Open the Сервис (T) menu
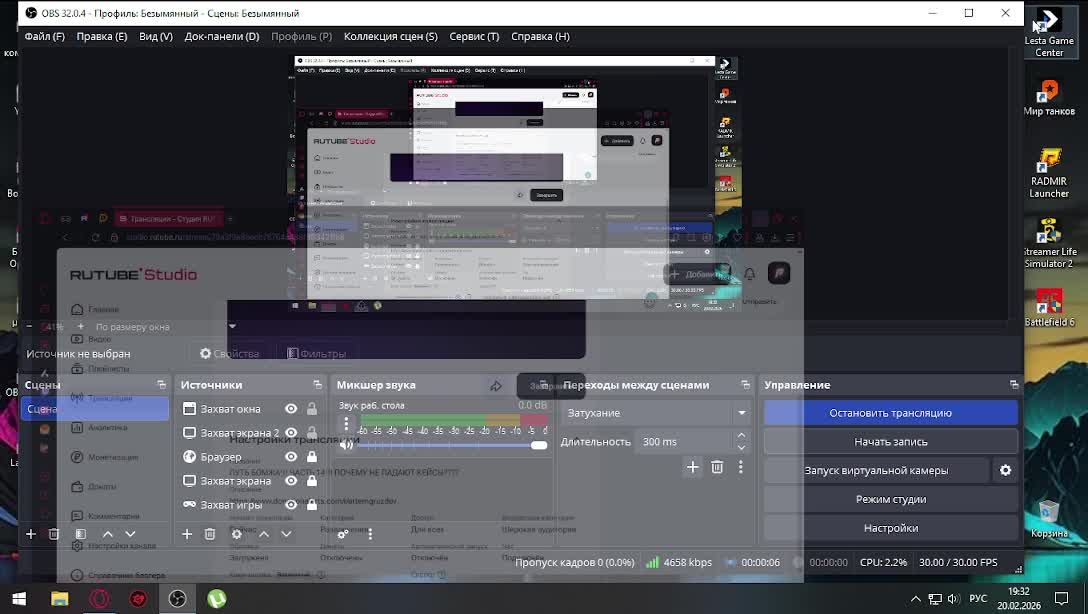Image resolution: width=1088 pixels, height=614 pixels. [474, 36]
